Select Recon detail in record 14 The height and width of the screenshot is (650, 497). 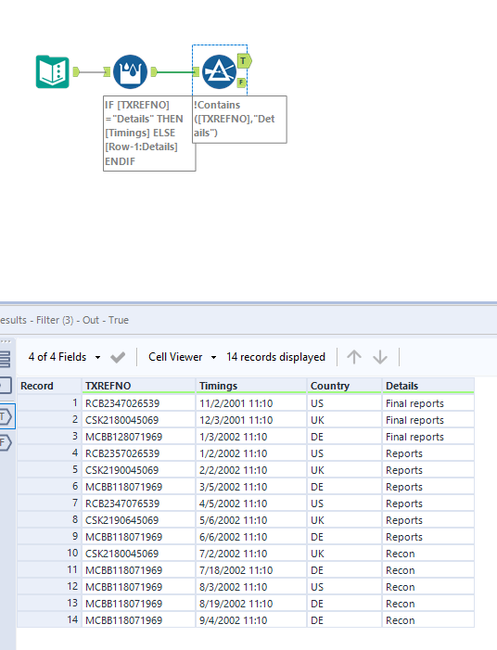428,620
